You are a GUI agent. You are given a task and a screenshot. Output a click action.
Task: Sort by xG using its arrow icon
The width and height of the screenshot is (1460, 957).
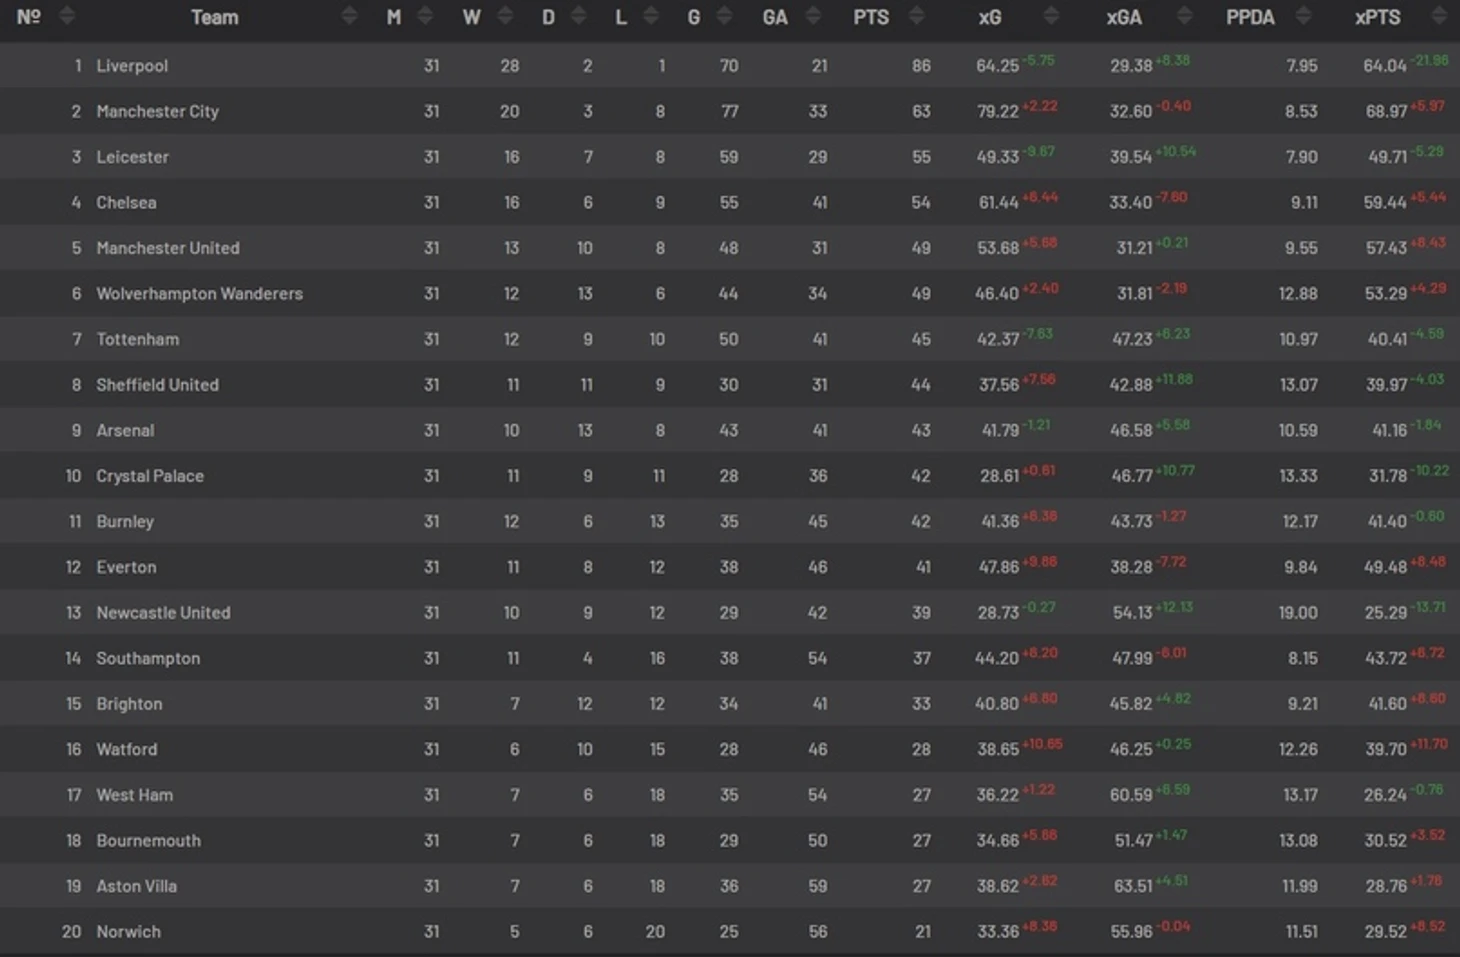click(x=1051, y=16)
